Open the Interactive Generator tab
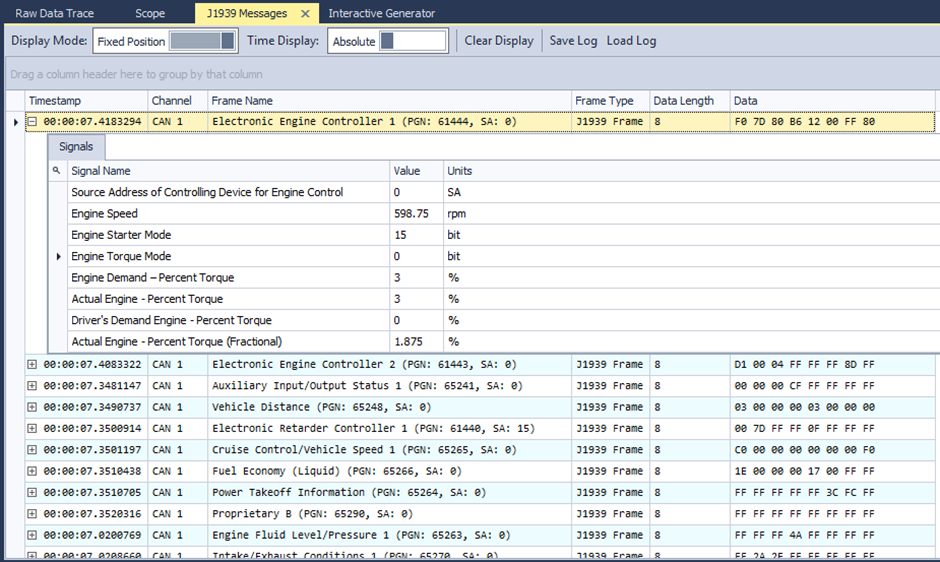 pos(381,13)
